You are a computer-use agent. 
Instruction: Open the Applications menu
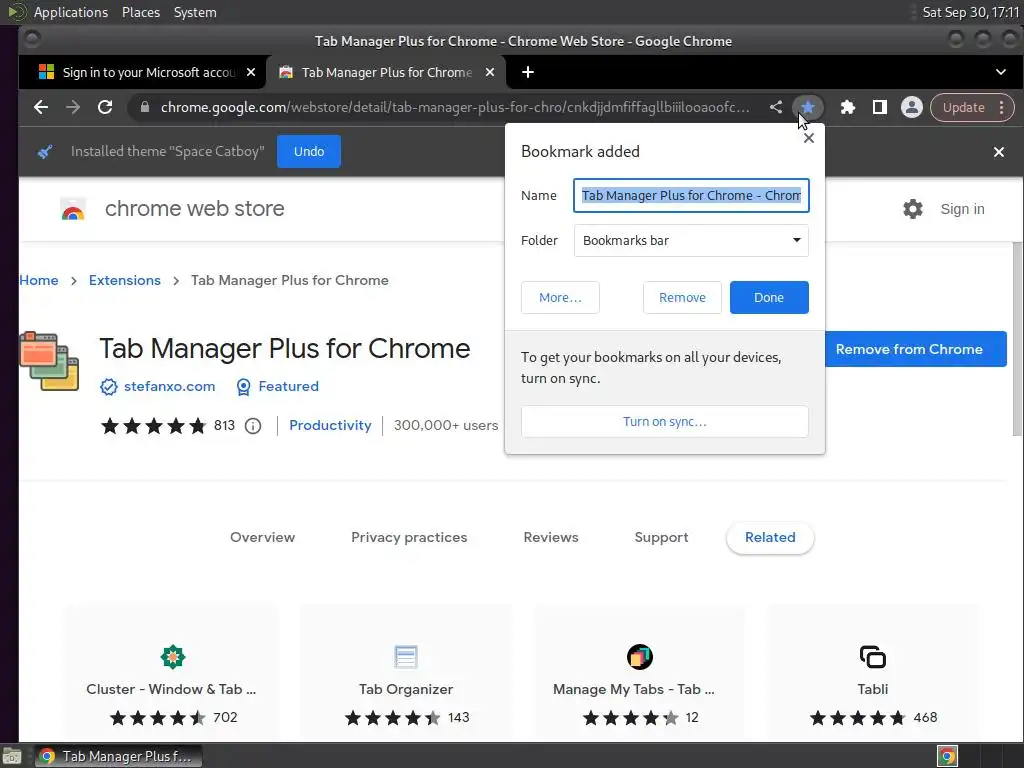71,12
